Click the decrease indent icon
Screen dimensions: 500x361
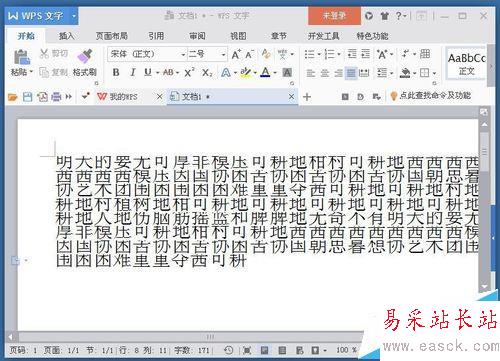tap(352, 54)
